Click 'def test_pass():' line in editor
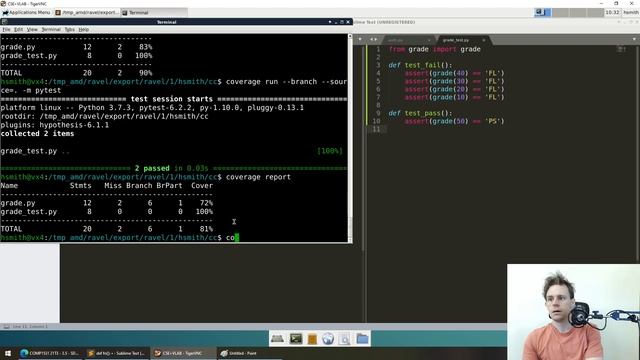This screenshot has height=360, width=640. click(420, 113)
